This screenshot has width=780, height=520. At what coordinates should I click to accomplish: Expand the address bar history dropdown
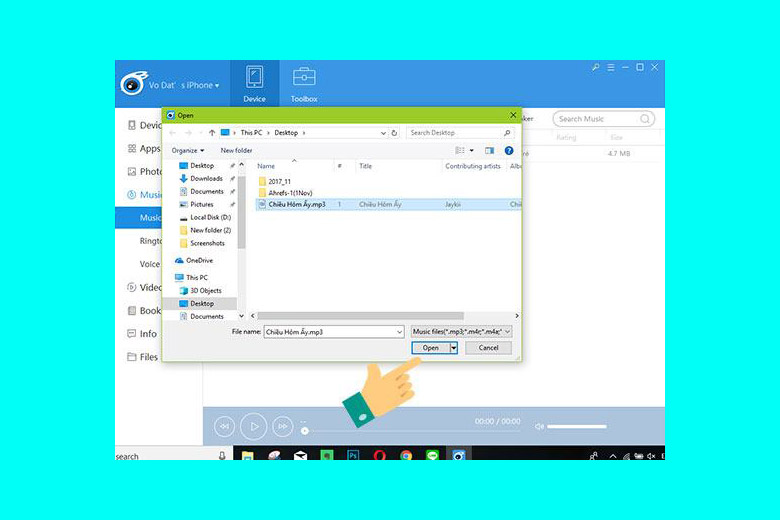click(383, 133)
